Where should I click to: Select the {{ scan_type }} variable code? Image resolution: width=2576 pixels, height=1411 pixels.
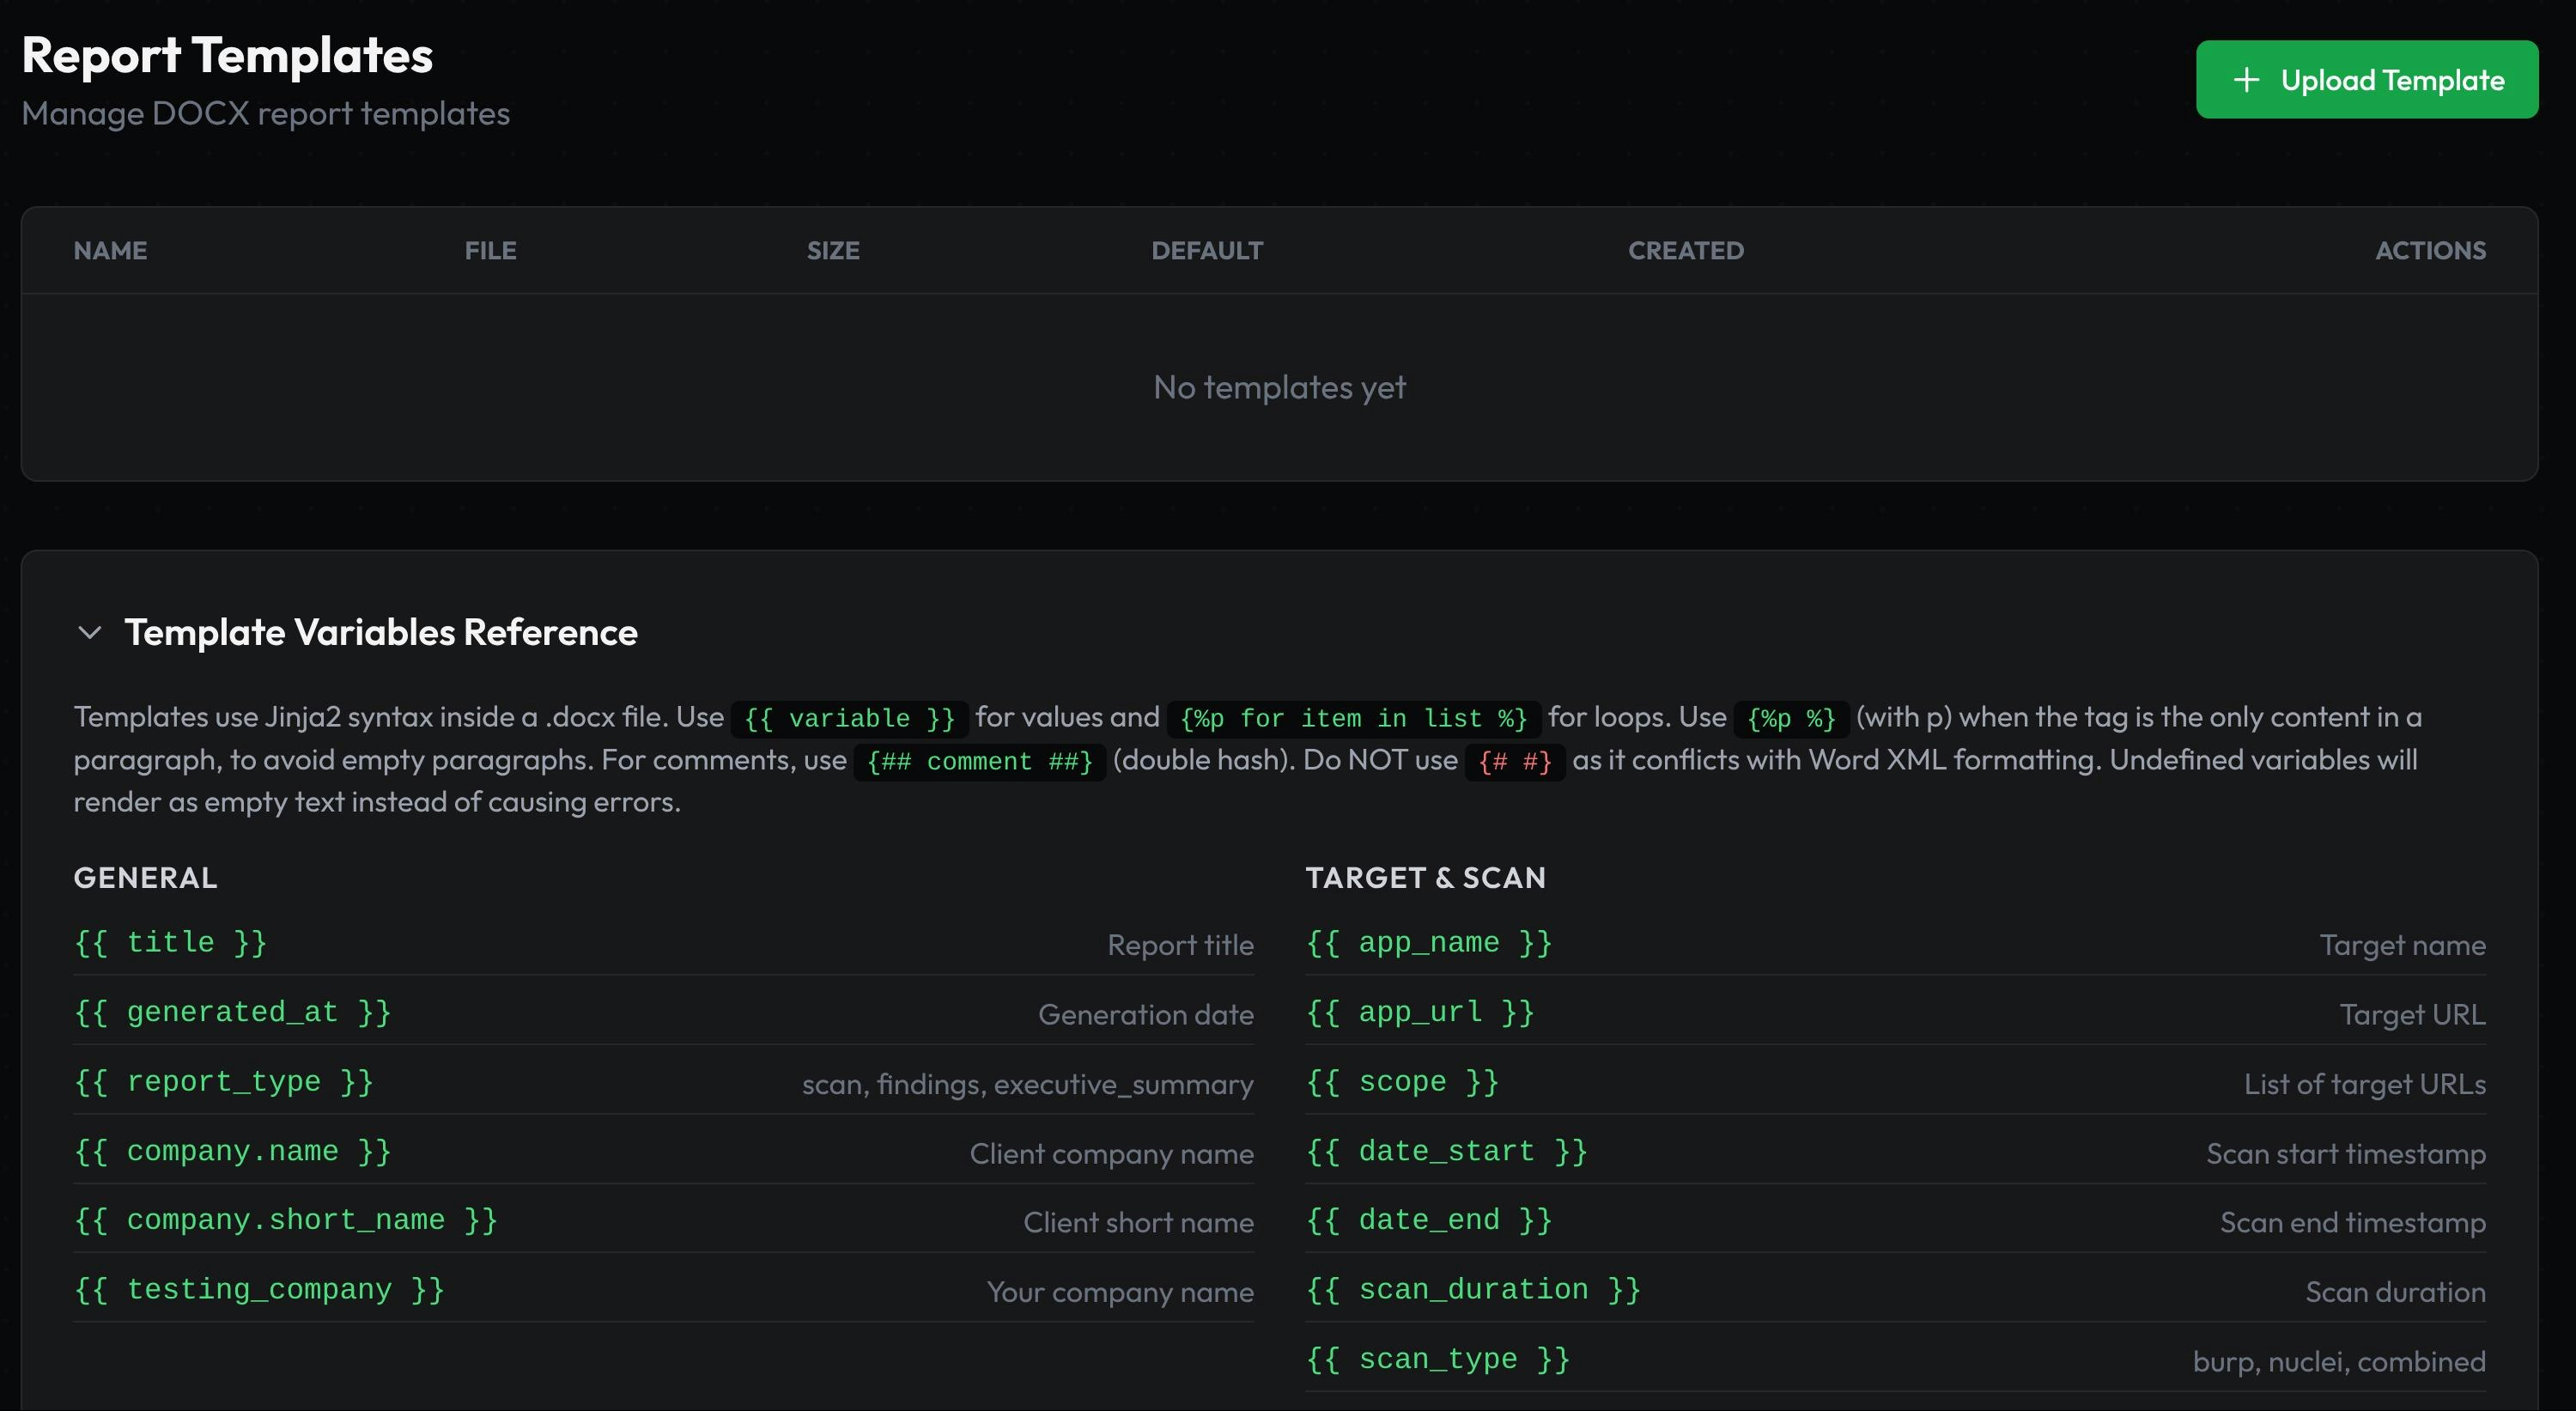[1438, 1358]
